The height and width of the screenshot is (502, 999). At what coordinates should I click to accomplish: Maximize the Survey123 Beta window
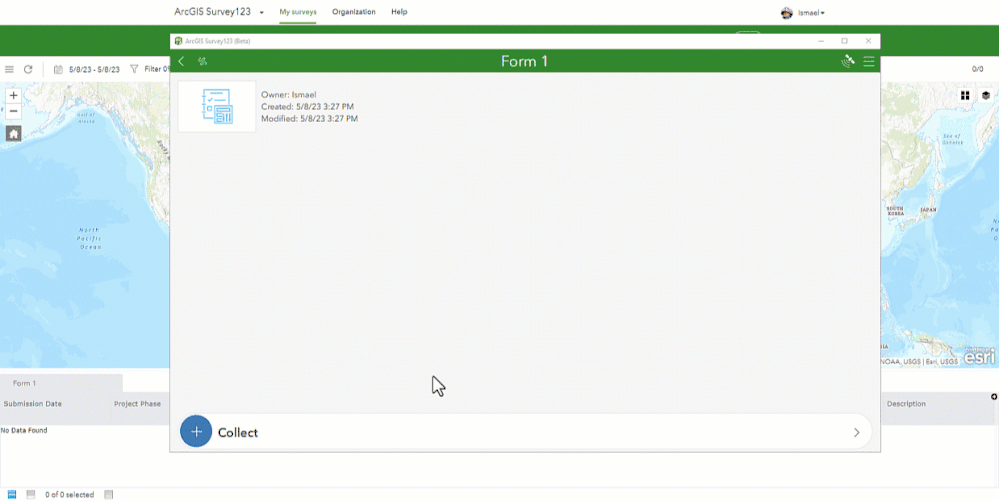844,41
